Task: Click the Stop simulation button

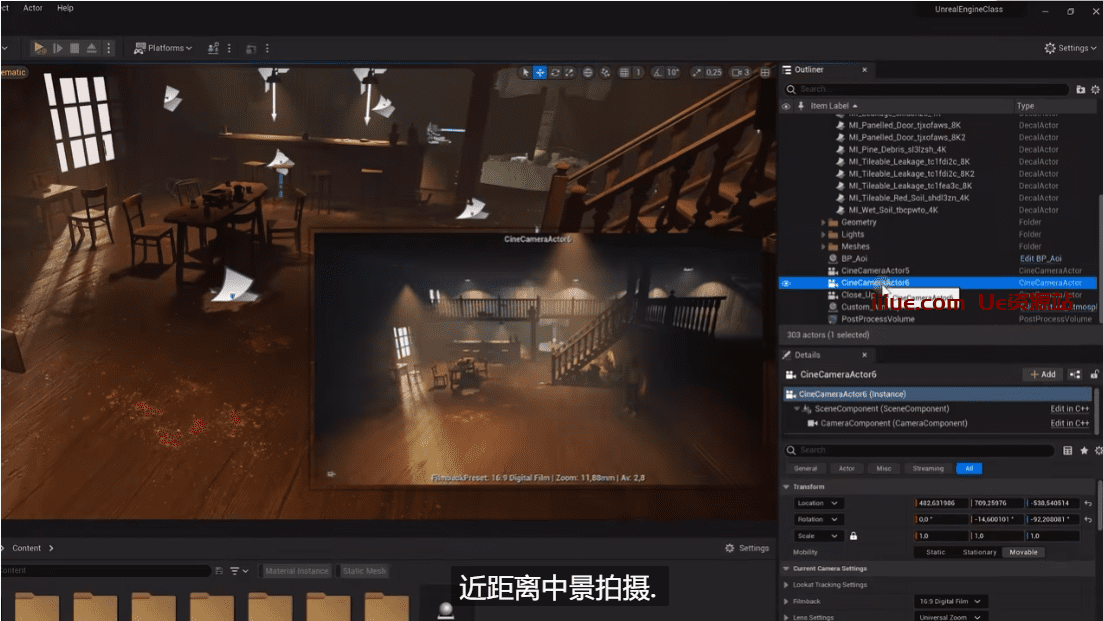Action: [x=74, y=48]
